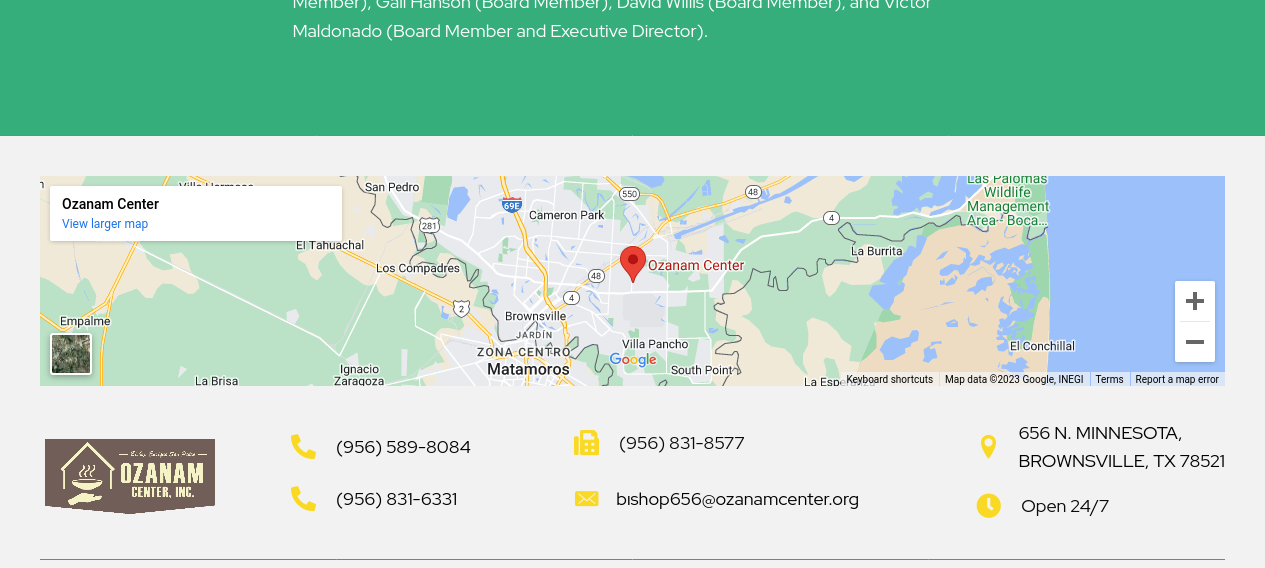
Task: Click the Villa Pancho map label
Action: coord(655,344)
